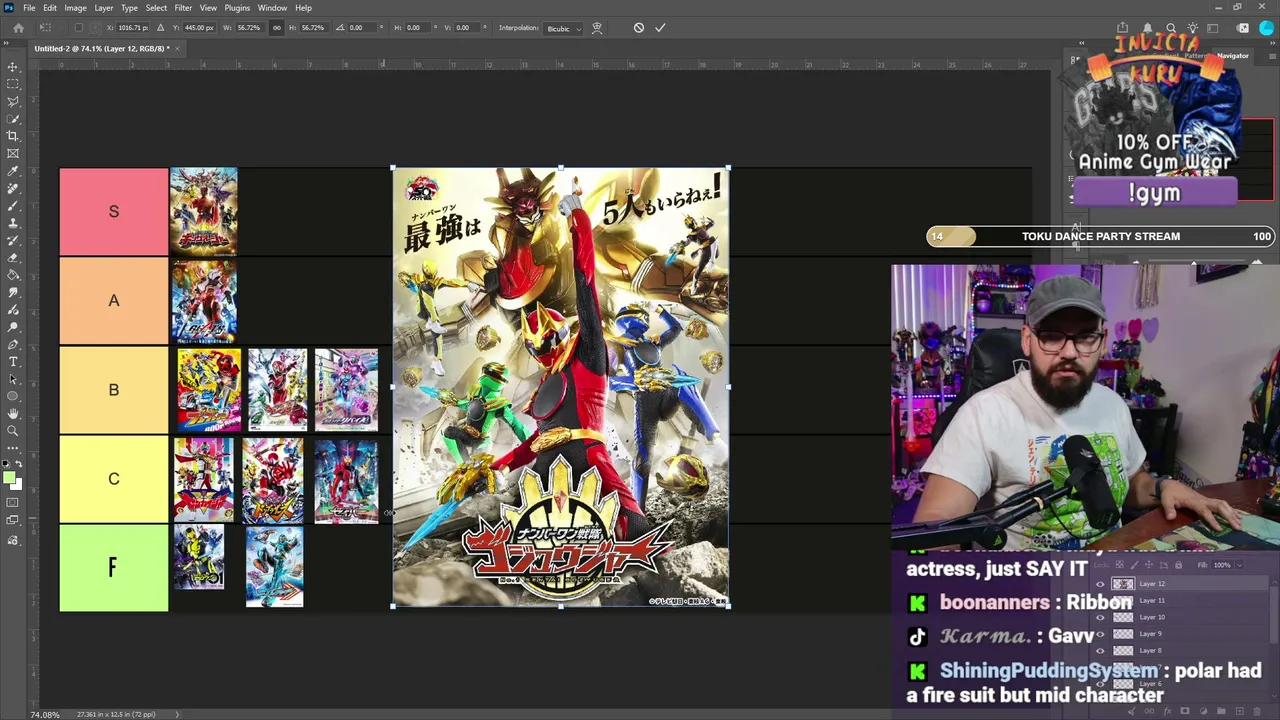Select the History Brush tool
Viewport: 1280px width, 720px height.
click(13, 240)
